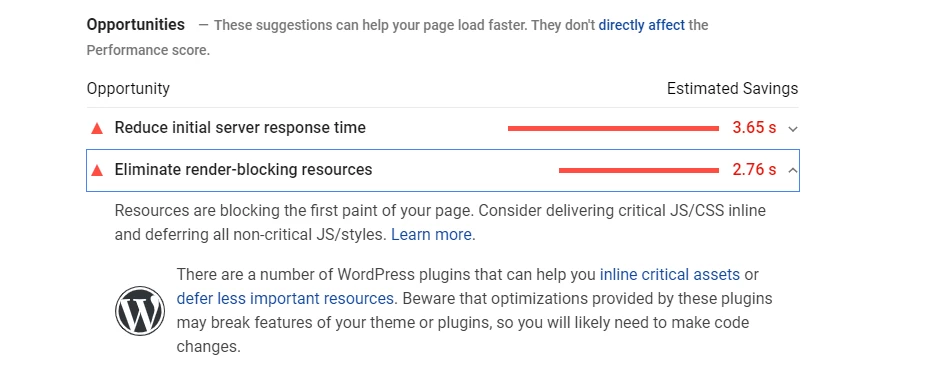Follow the 'defer less important resources' link
The width and height of the screenshot is (927, 371).
285,298
